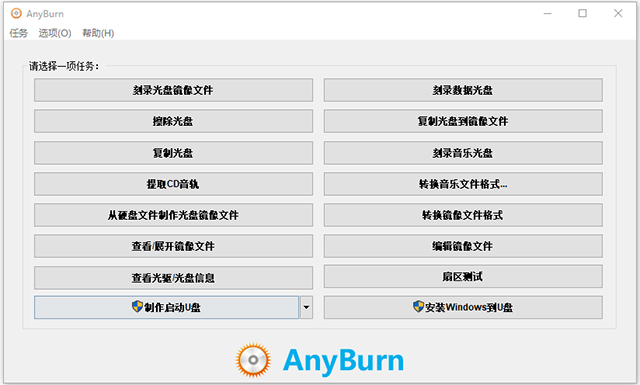Start 复制光盘到镜像文件 task
Viewport: 640px width, 385px height.
[463, 121]
